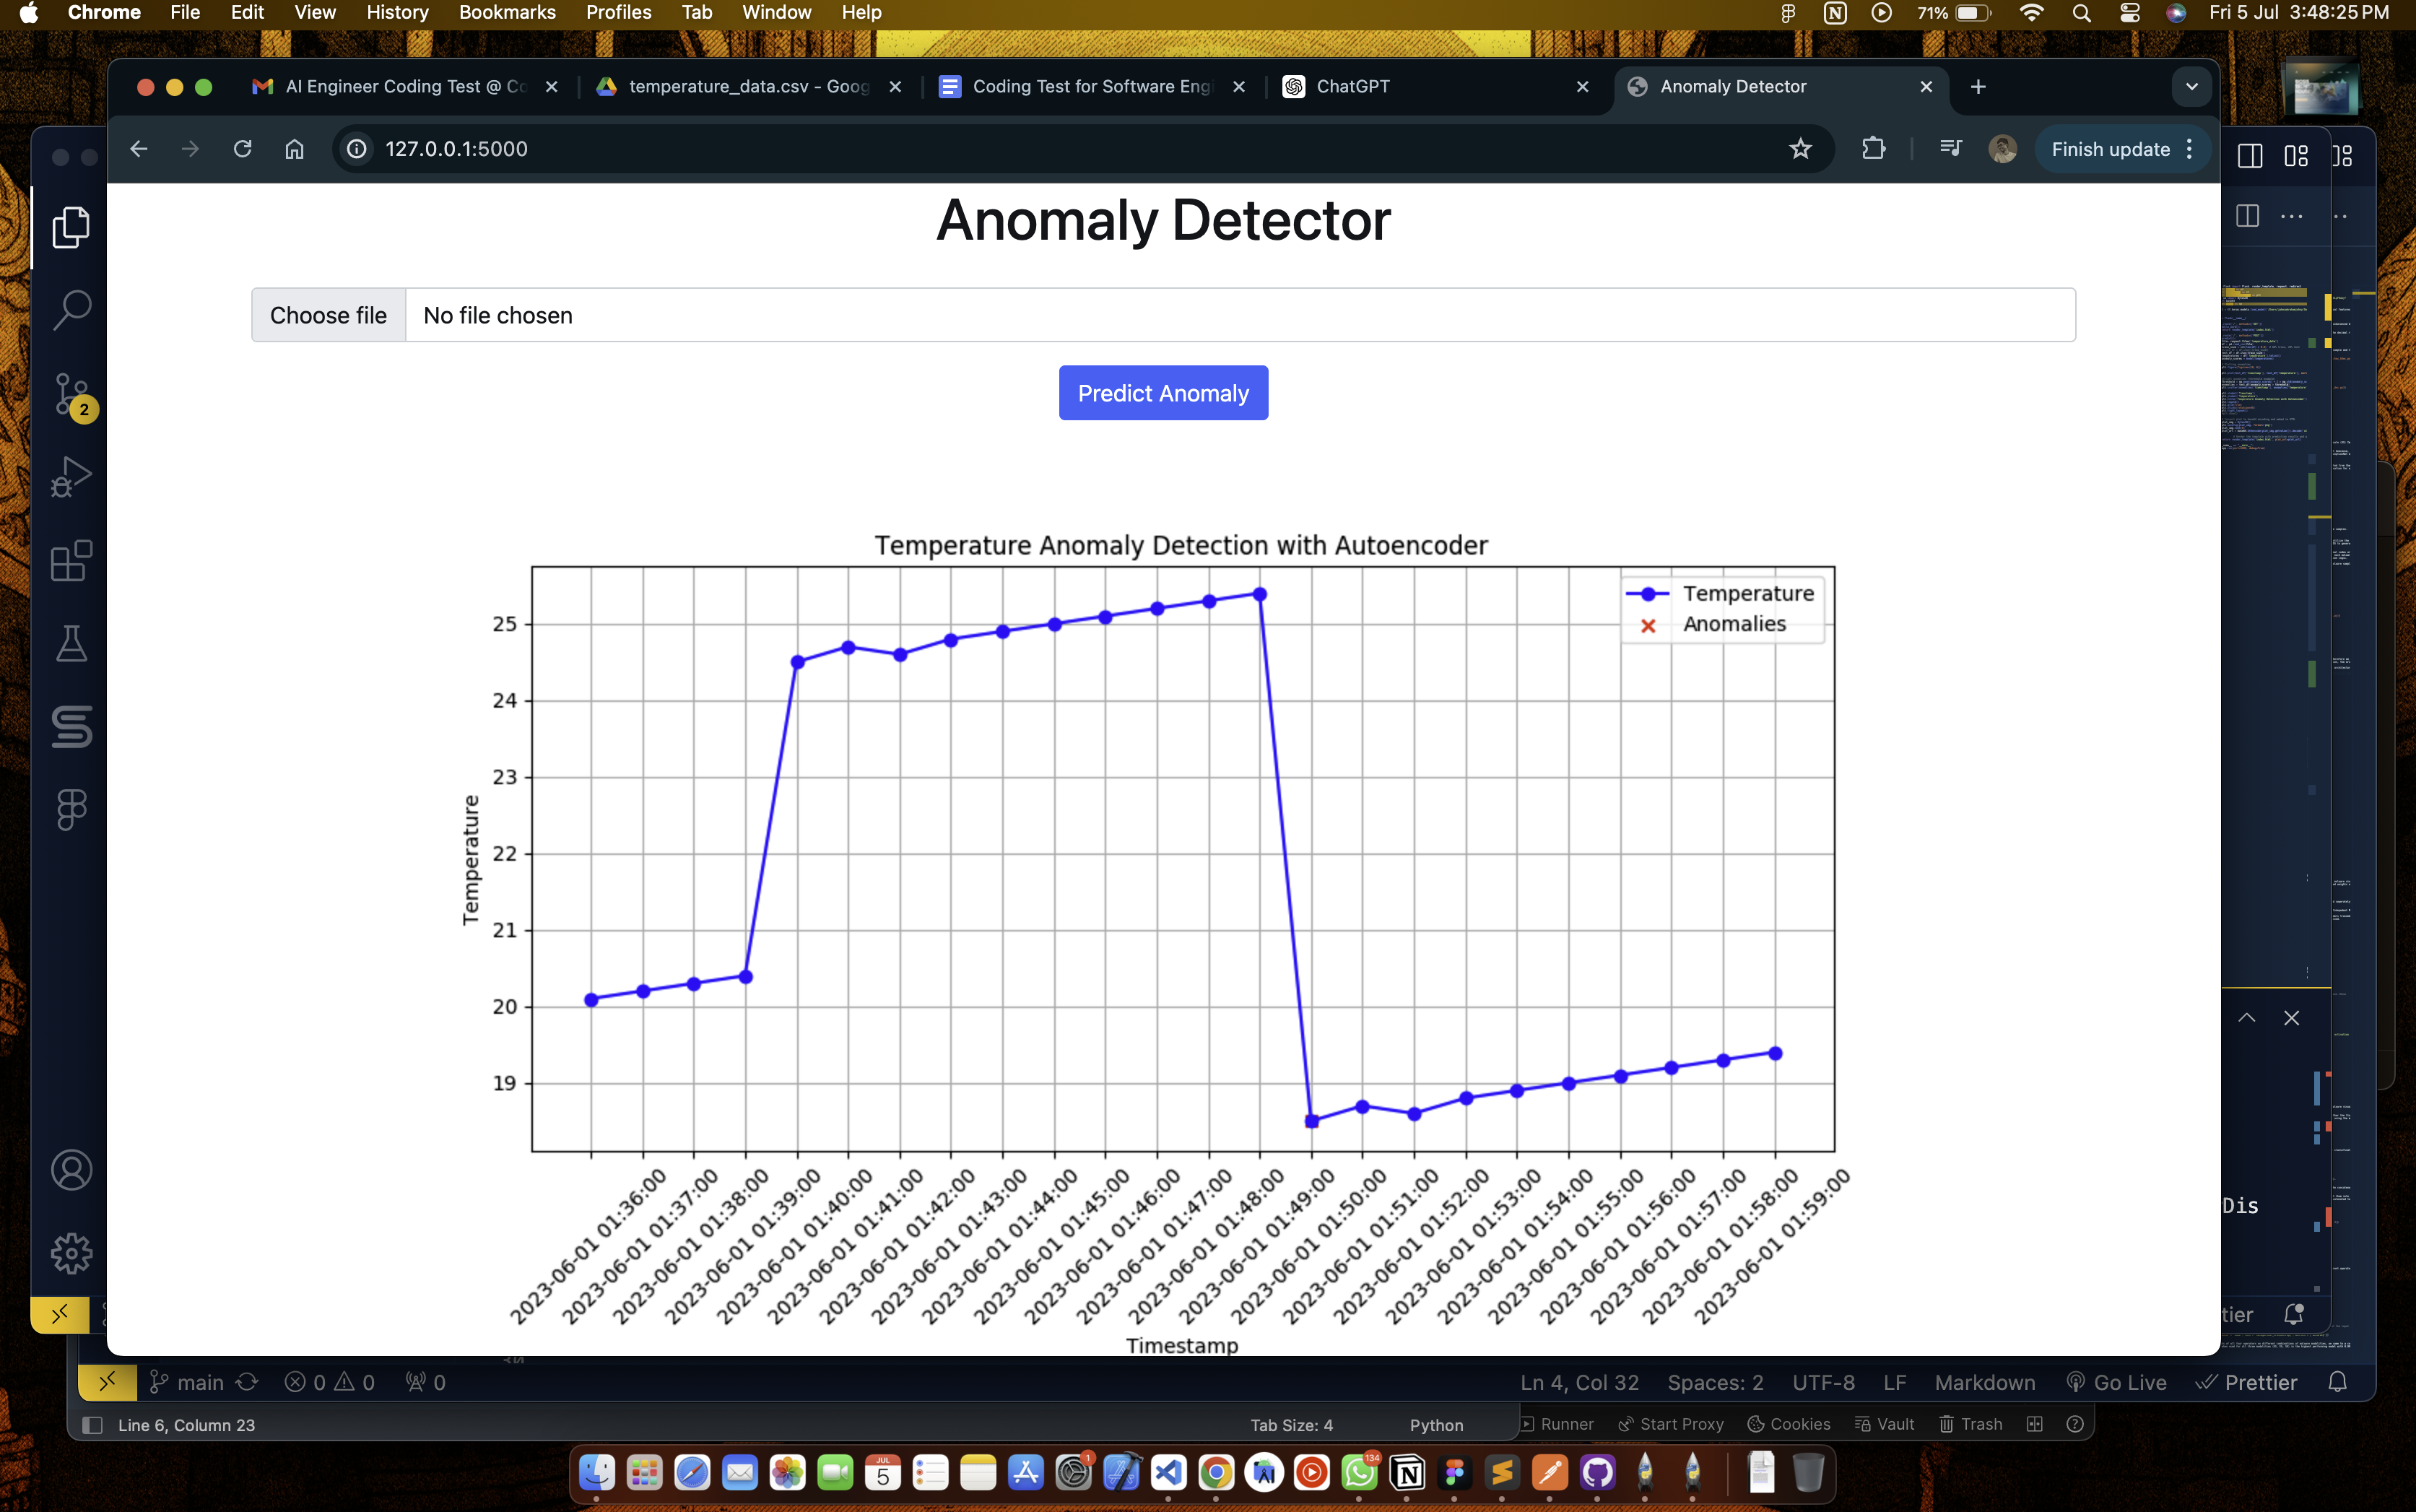The width and height of the screenshot is (2416, 1512).
Task: Expand Chrome tab search dropdown arrow
Action: coord(2191,87)
